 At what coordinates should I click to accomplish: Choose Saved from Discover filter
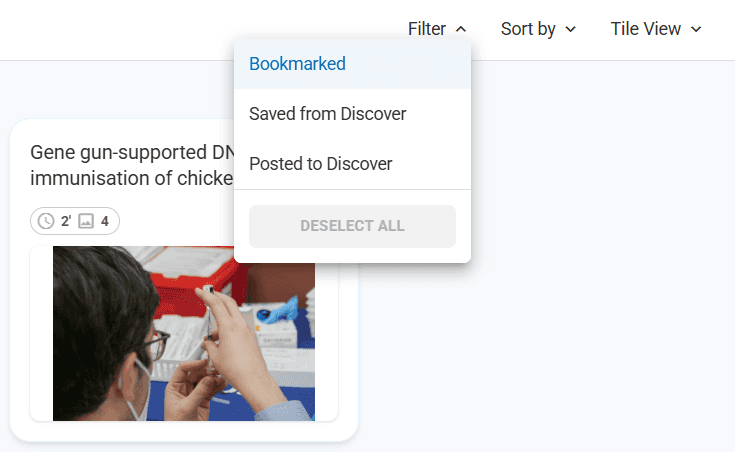327,114
